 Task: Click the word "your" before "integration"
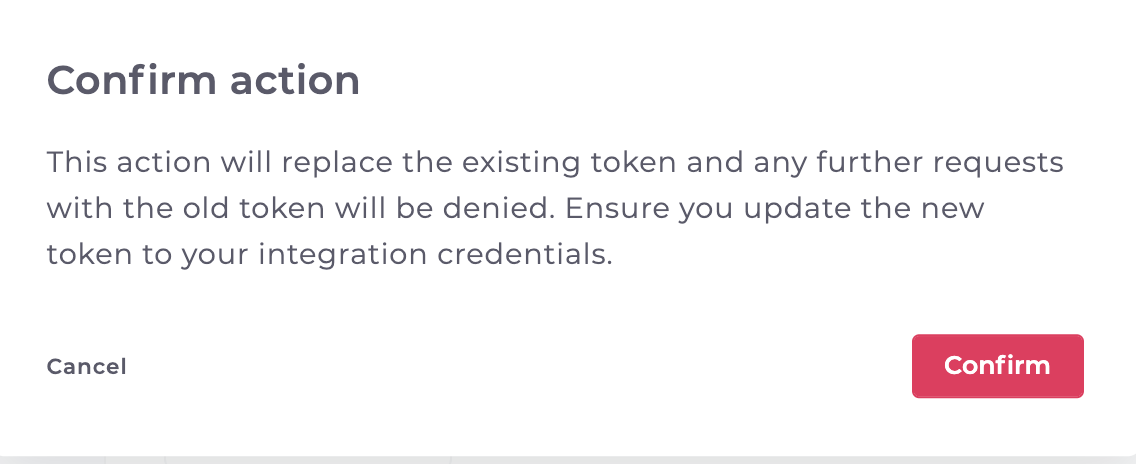point(212,255)
